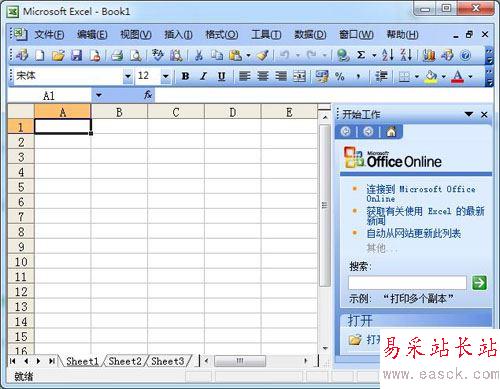Click the Undo arrow icon
Viewport: 500px width, 389px height.
(284, 55)
